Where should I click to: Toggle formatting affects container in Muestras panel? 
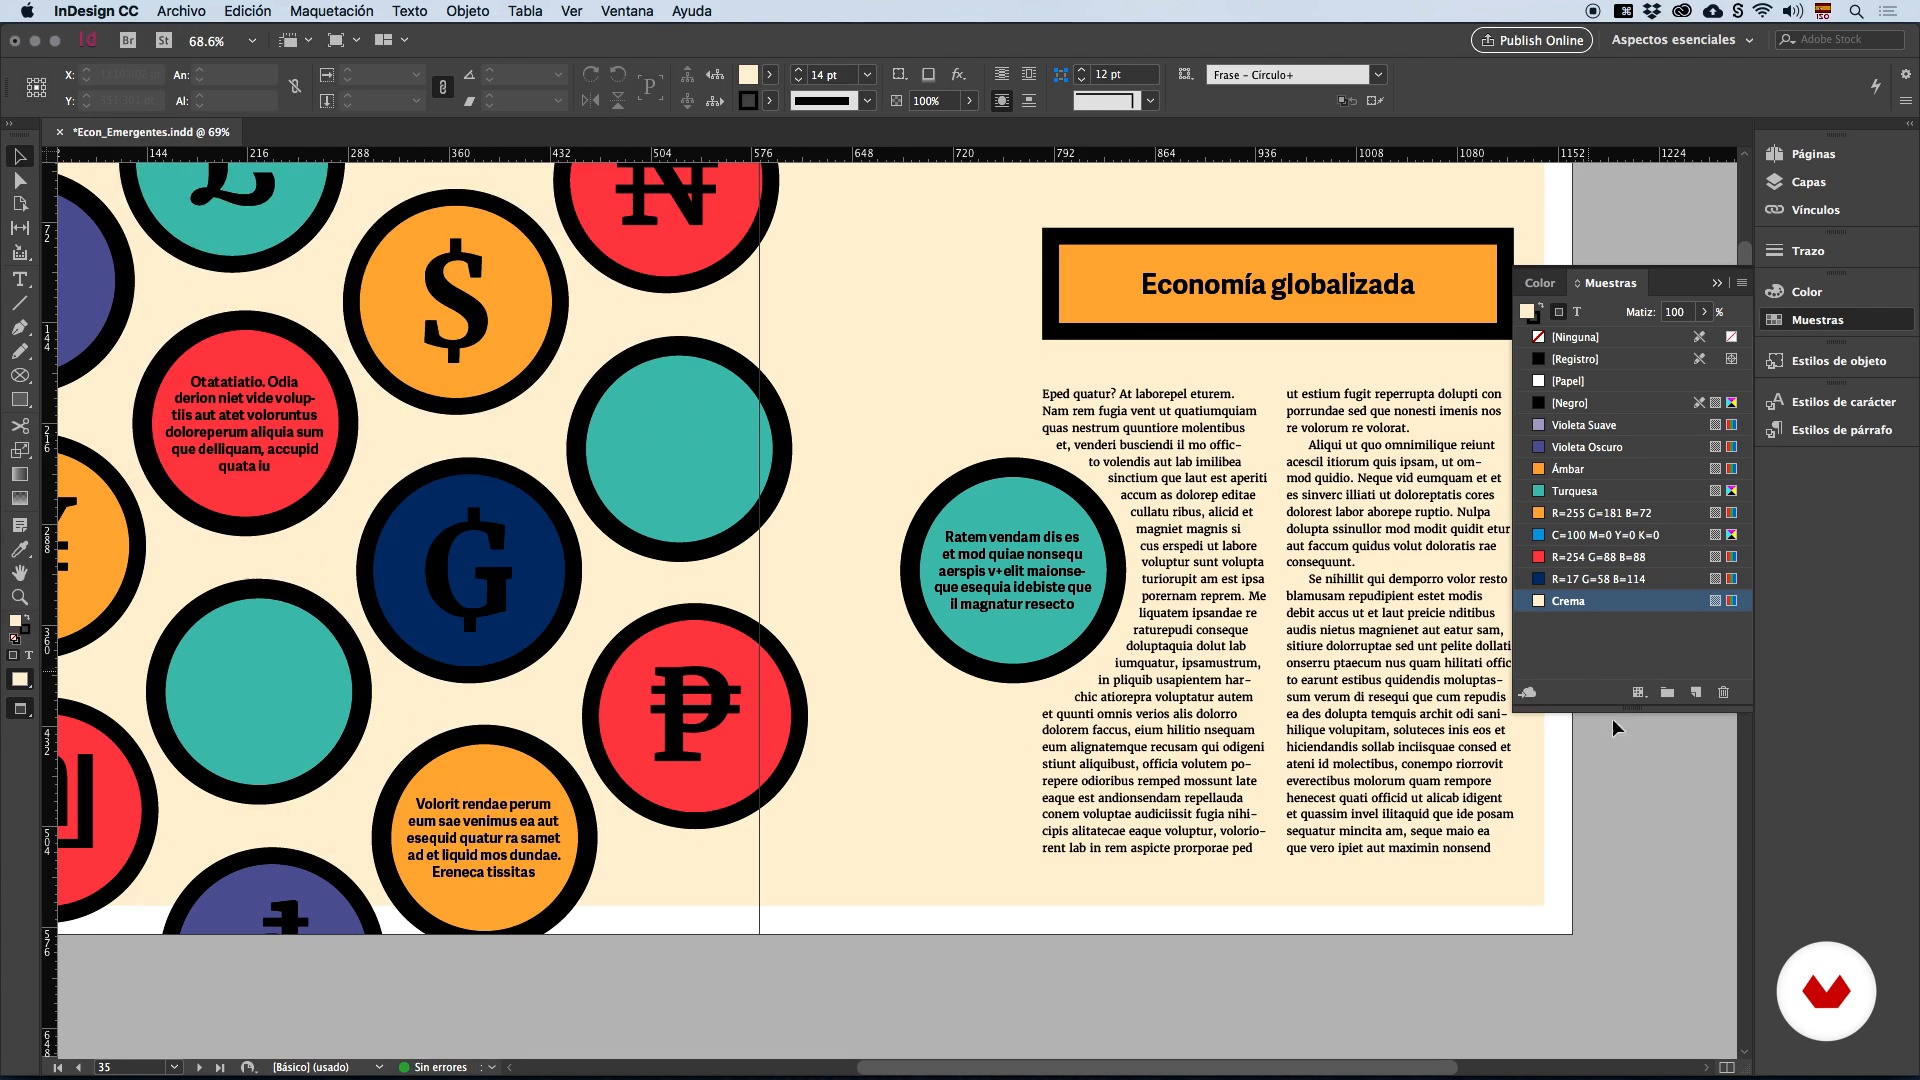1558,312
